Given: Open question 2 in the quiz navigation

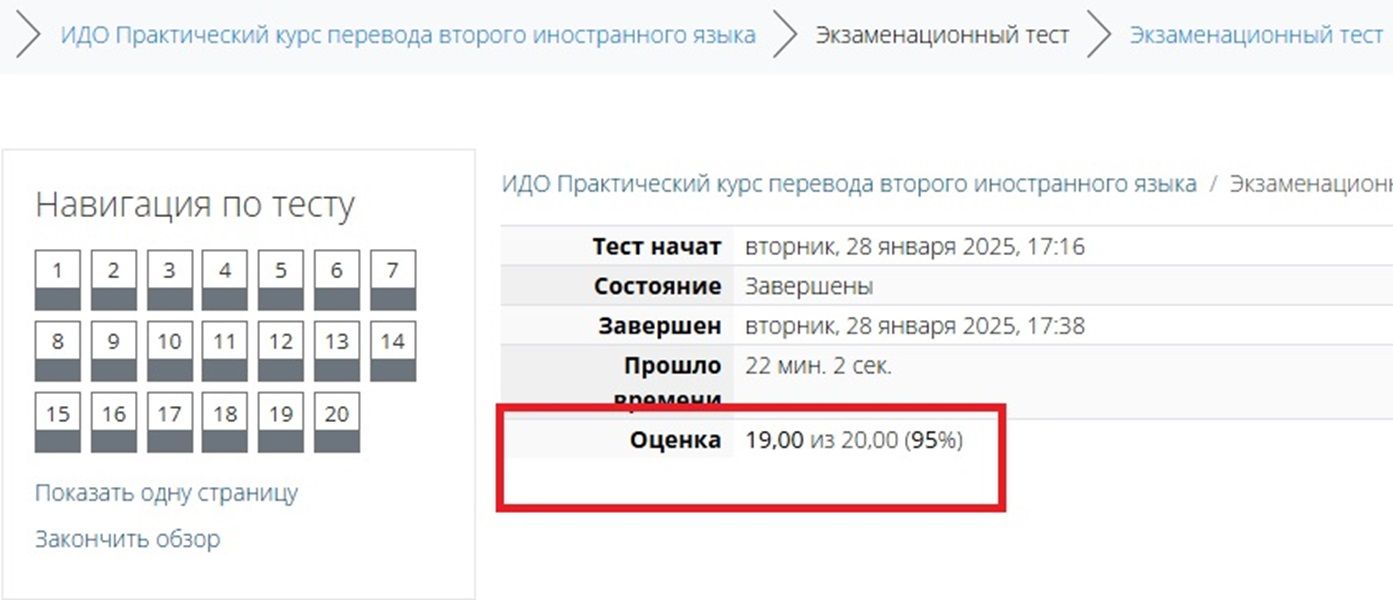Looking at the screenshot, I should click(114, 280).
